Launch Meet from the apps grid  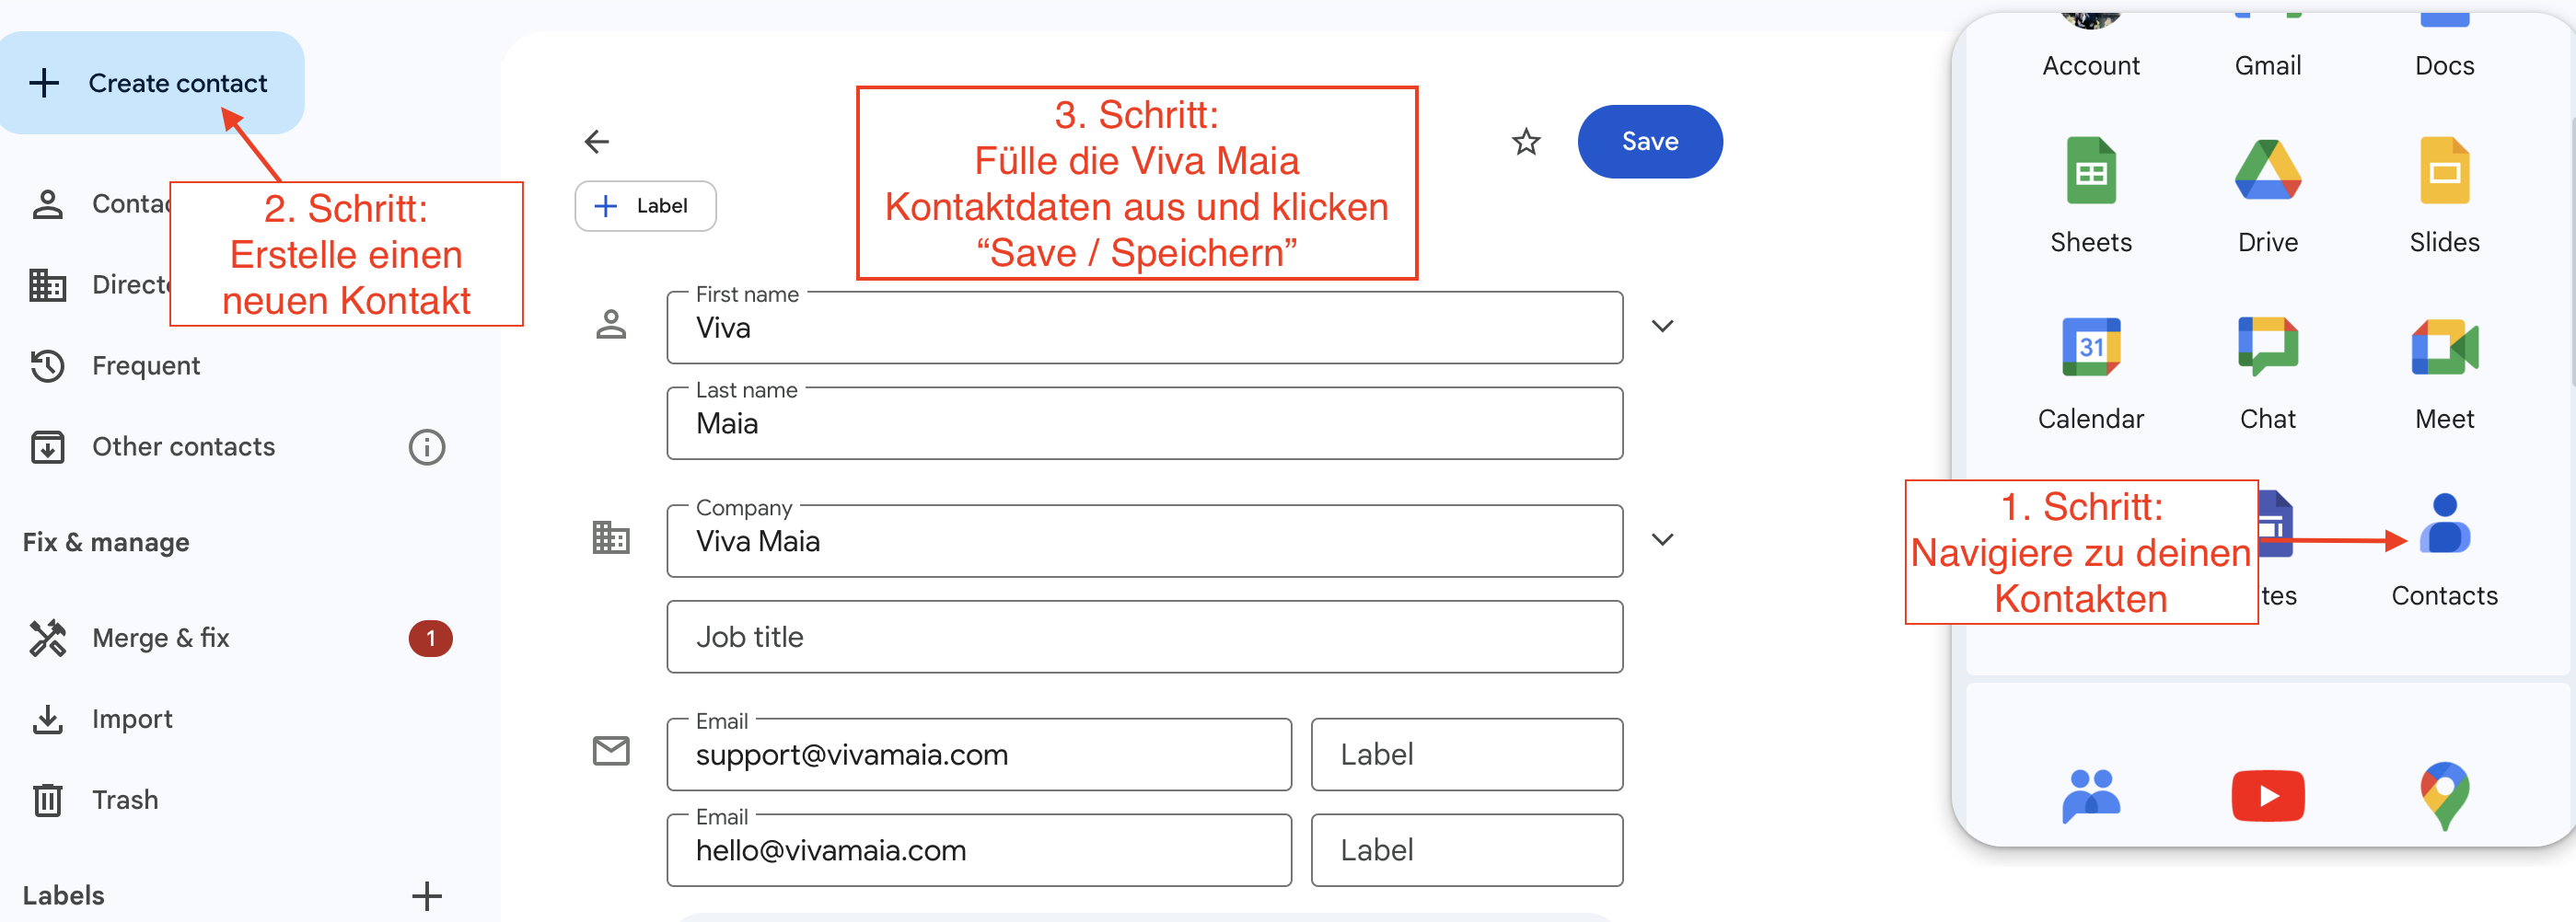click(x=2444, y=347)
